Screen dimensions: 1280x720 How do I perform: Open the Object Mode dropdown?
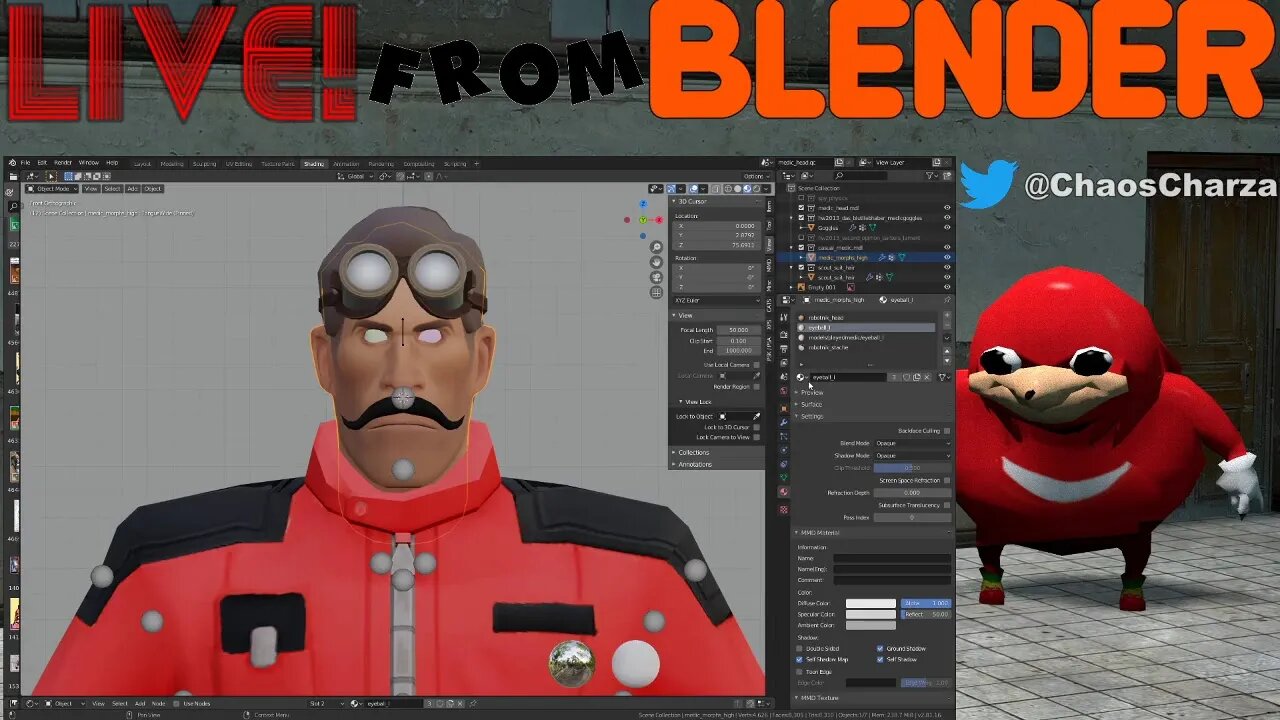pos(52,188)
